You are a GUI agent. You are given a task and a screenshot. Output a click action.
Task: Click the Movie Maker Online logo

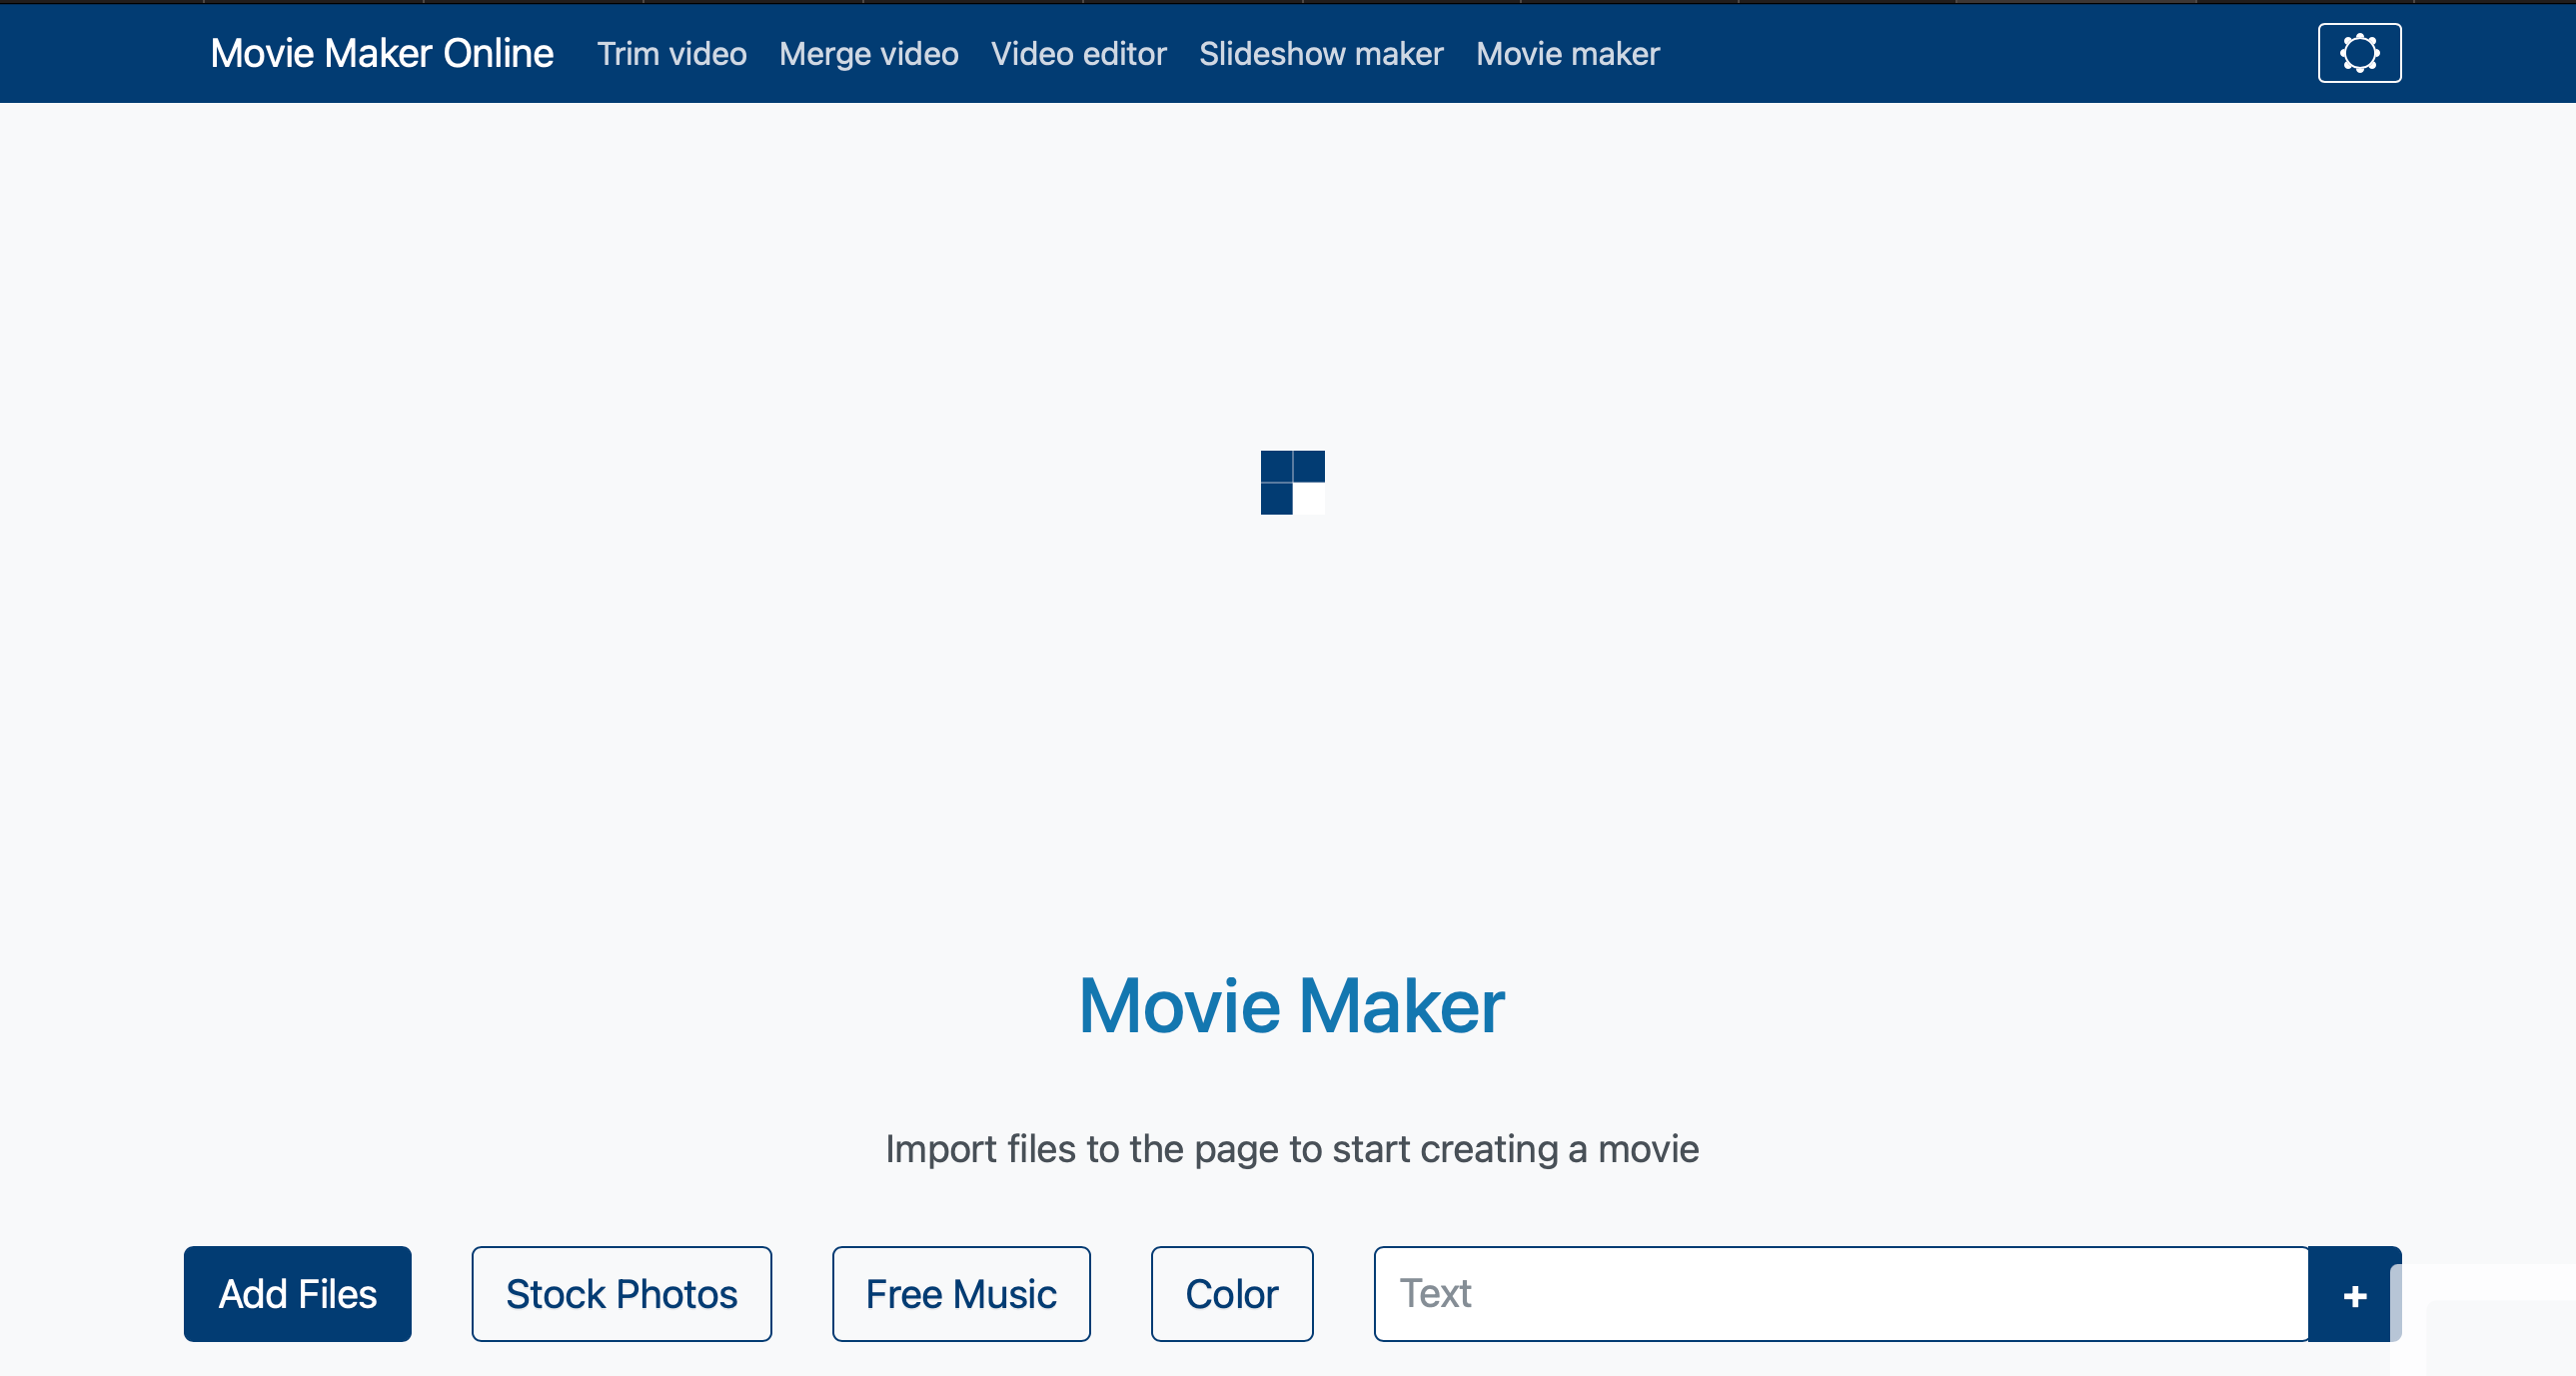(382, 52)
